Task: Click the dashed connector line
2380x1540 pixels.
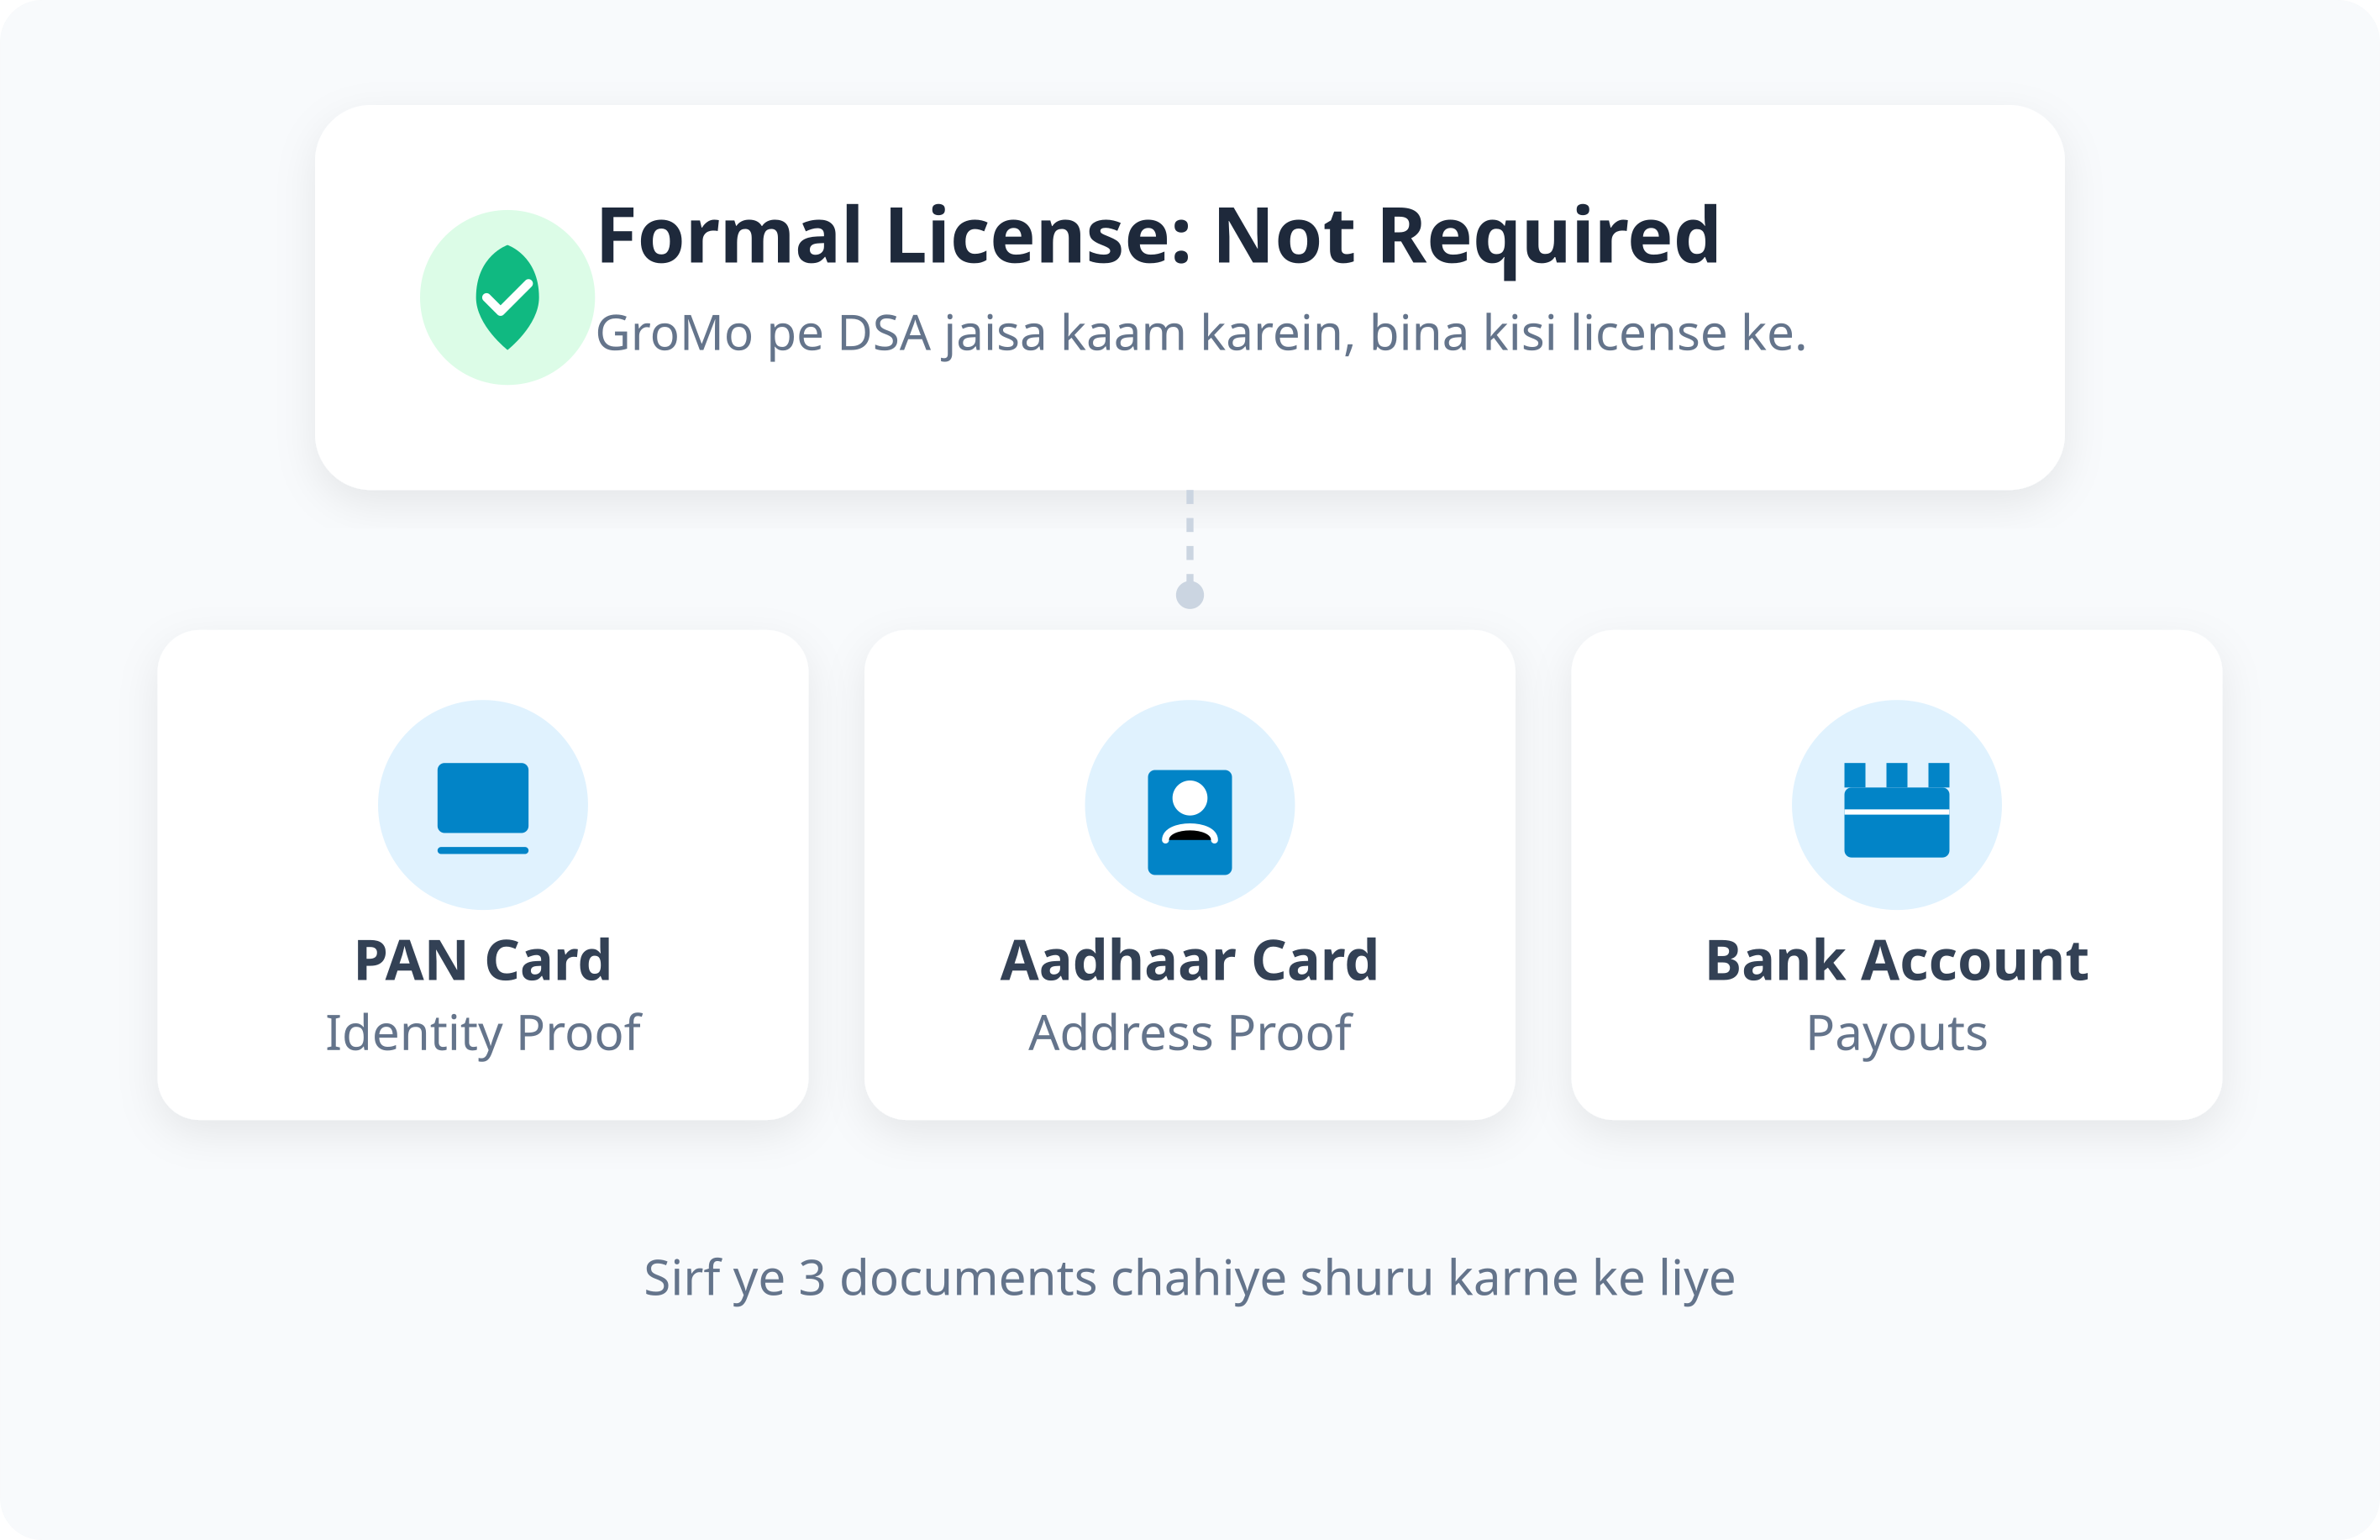Action: 1189,530
